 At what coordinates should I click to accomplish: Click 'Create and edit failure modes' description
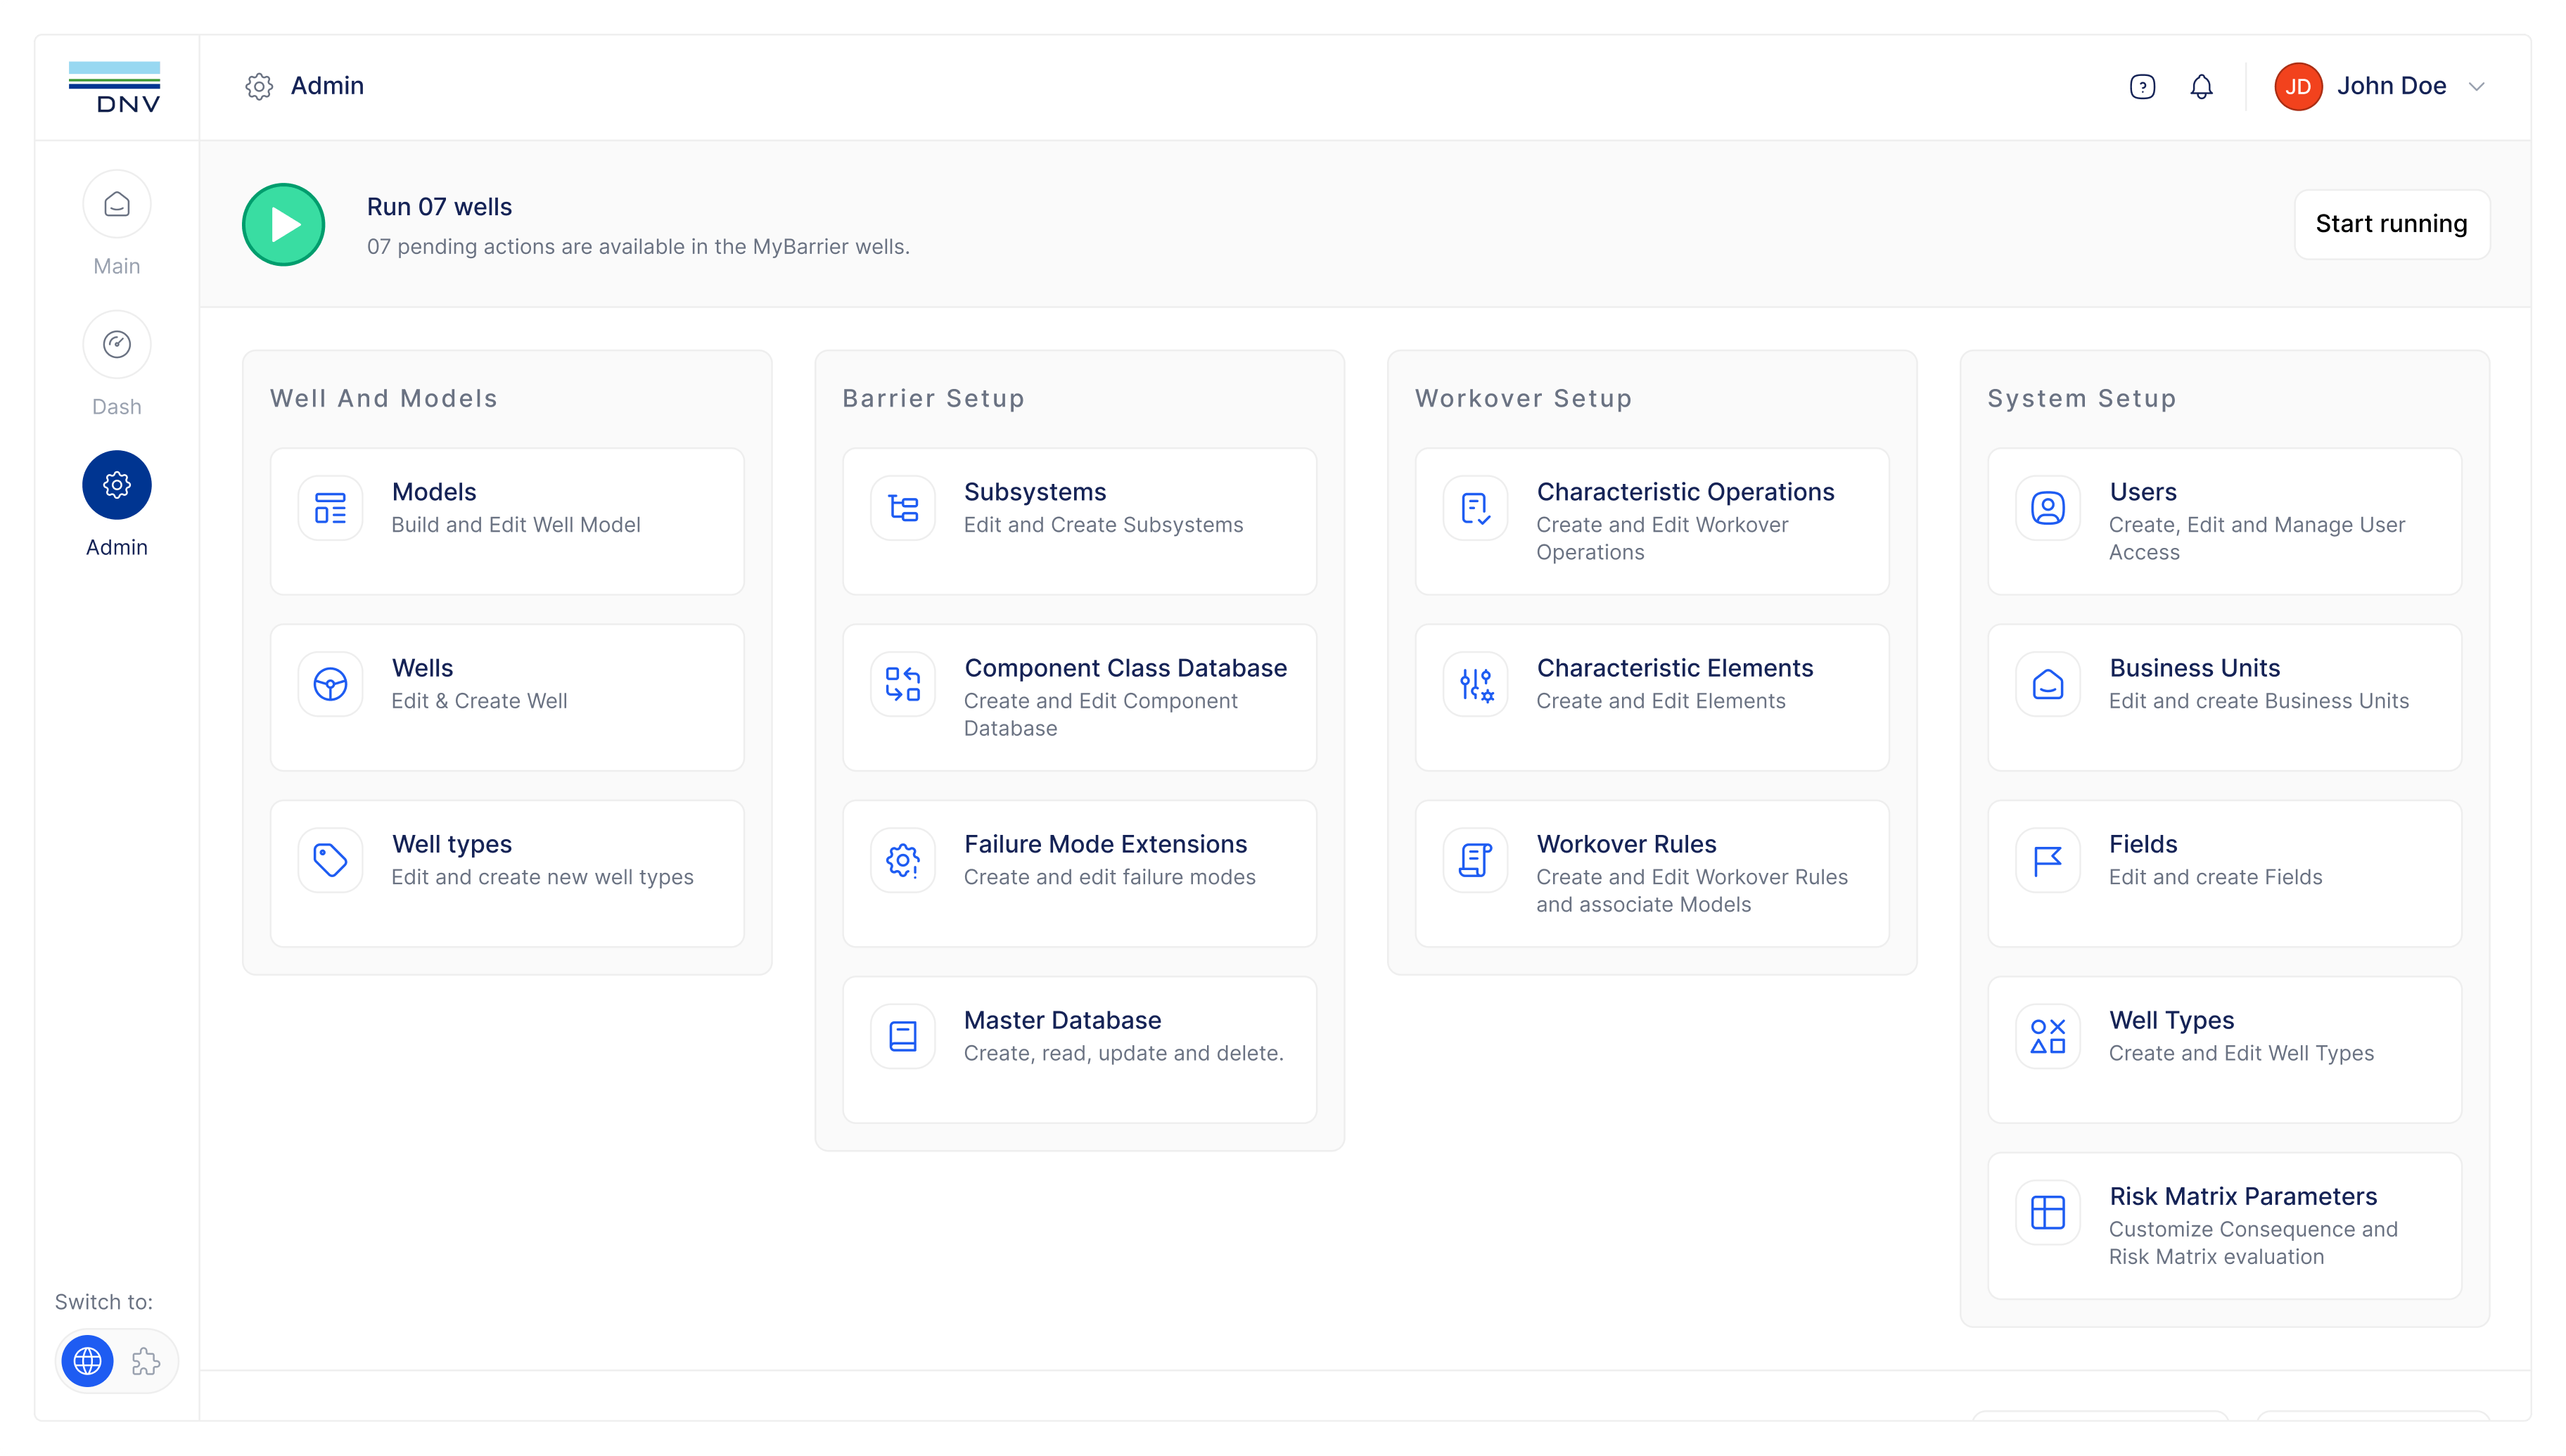[1109, 877]
